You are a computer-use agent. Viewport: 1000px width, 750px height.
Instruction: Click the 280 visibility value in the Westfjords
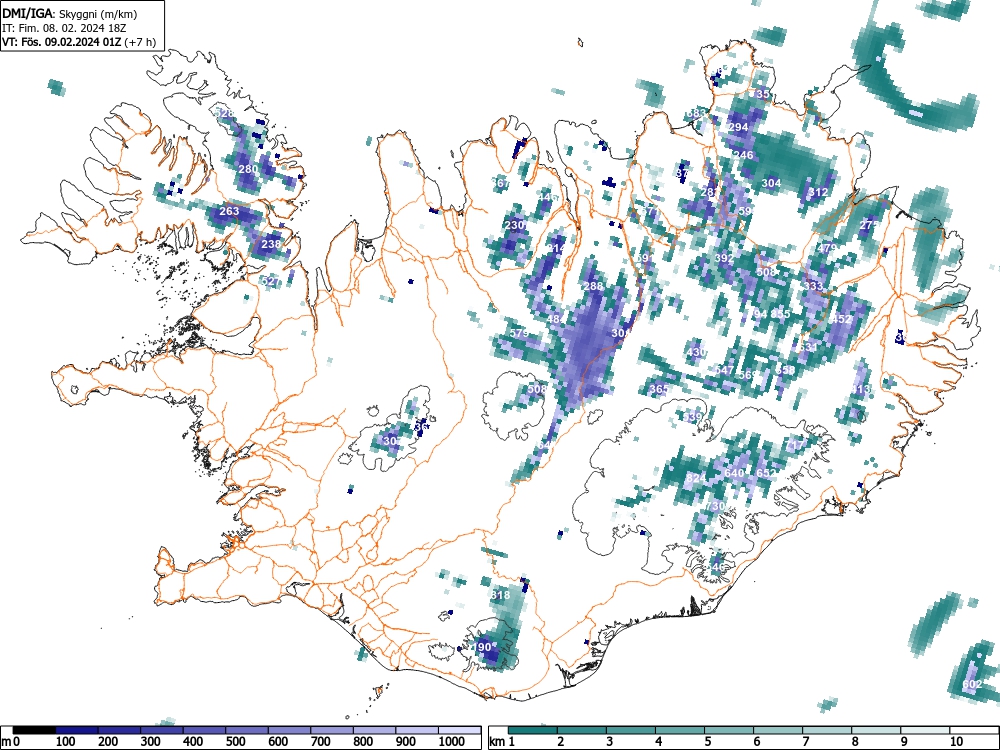point(248,170)
